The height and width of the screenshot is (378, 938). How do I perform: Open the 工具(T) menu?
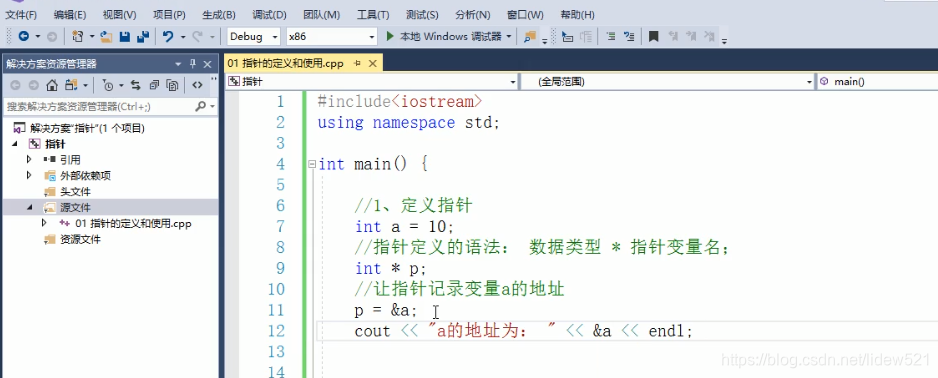[373, 14]
